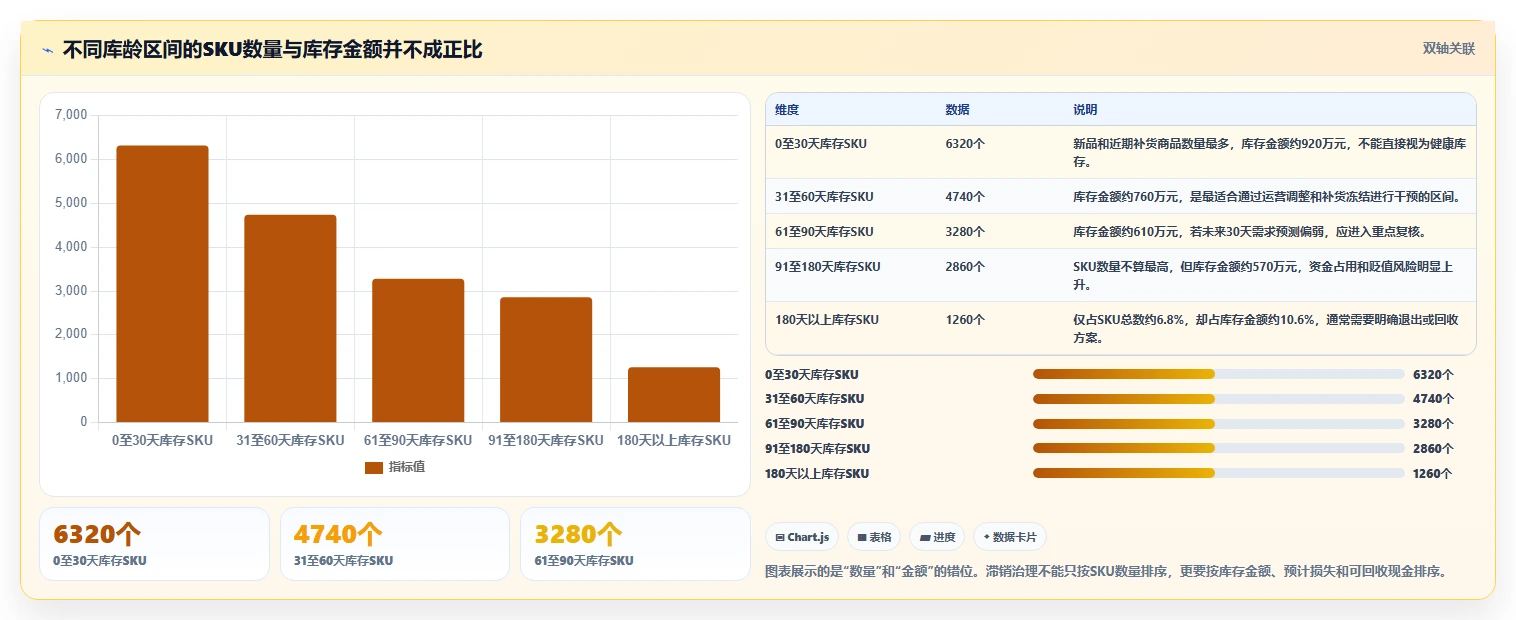Click the progress bar showing 4740个
Viewport: 1516px width, 620px height.
click(1219, 398)
